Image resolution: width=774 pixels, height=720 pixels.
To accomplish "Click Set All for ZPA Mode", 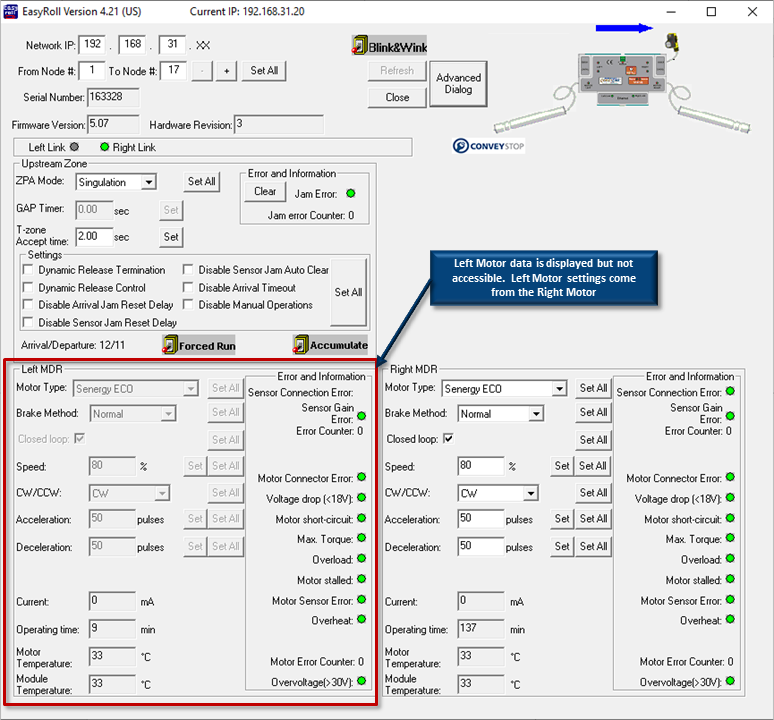I will 201,182.
